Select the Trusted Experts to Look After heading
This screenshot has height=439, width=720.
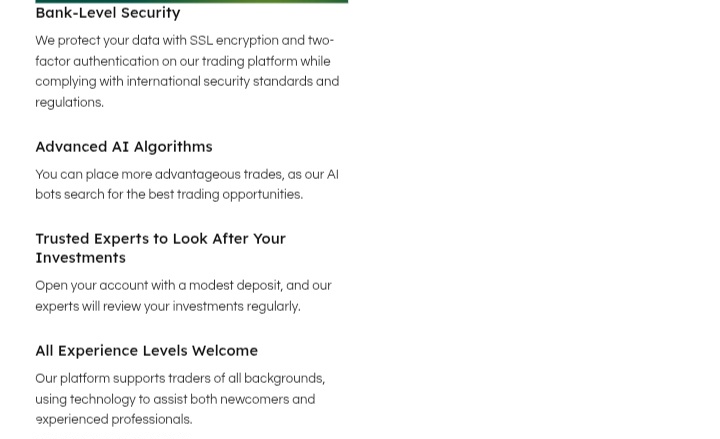pos(161,248)
